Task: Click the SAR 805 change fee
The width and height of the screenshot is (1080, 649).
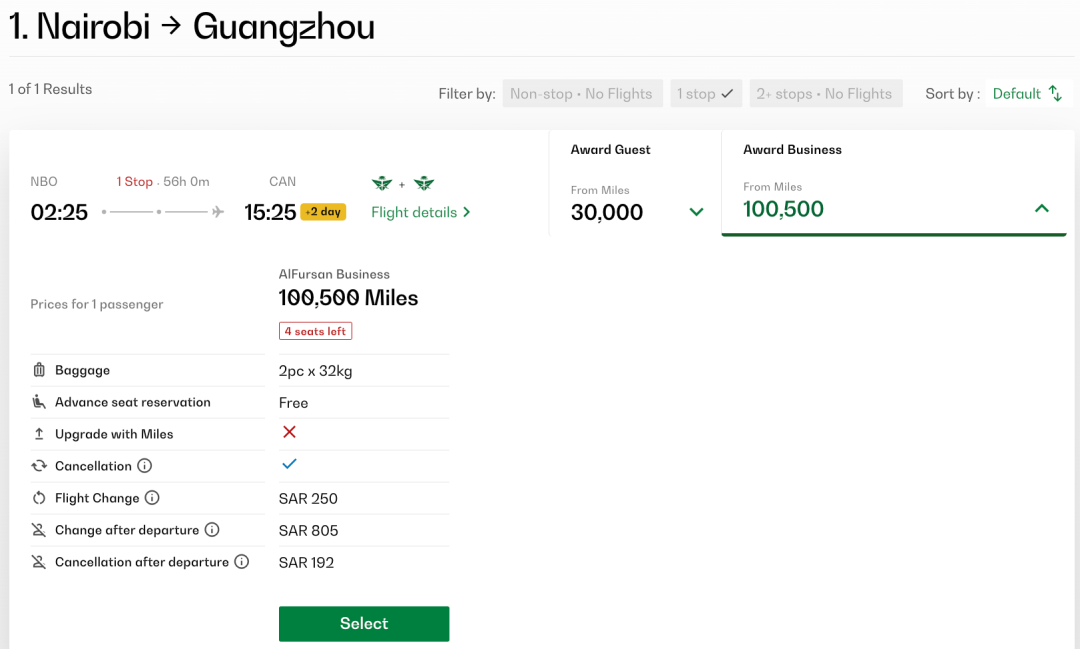Action: point(309,530)
